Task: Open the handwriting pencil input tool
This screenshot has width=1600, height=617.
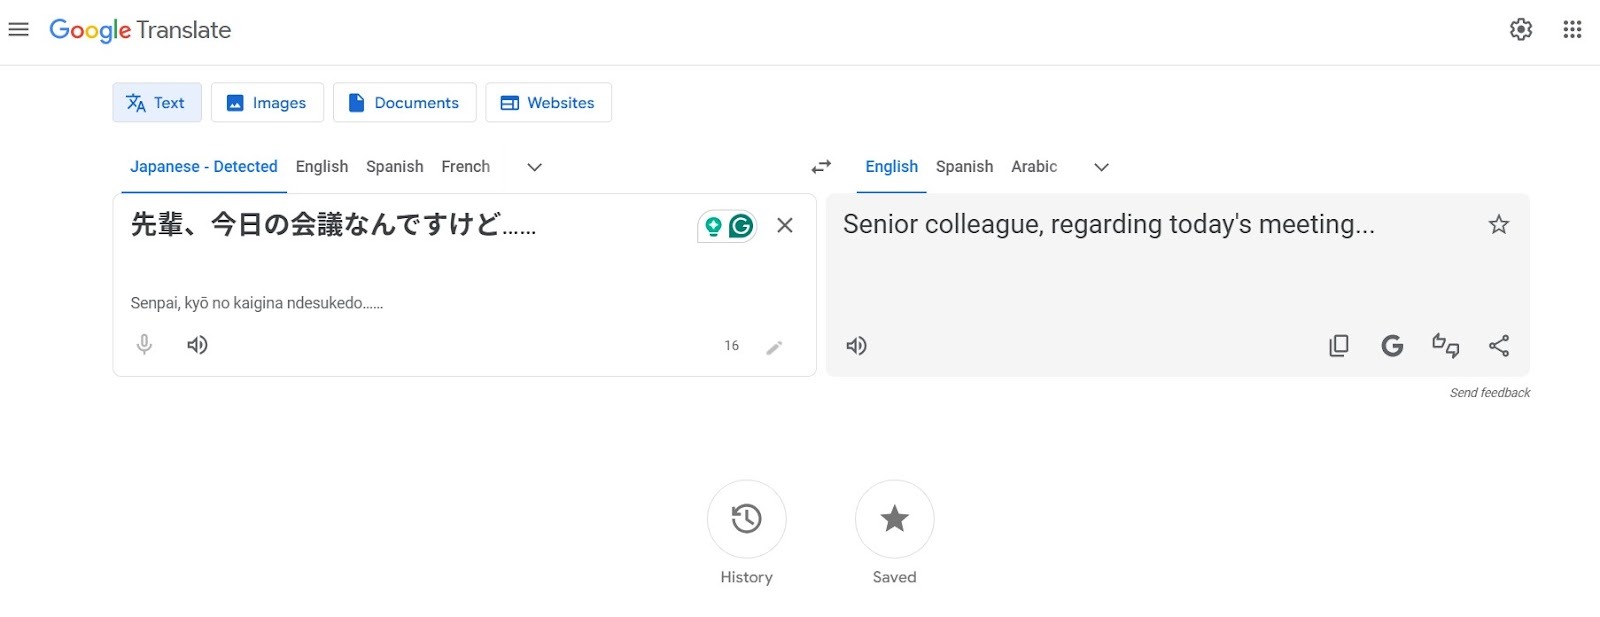Action: coord(774,347)
